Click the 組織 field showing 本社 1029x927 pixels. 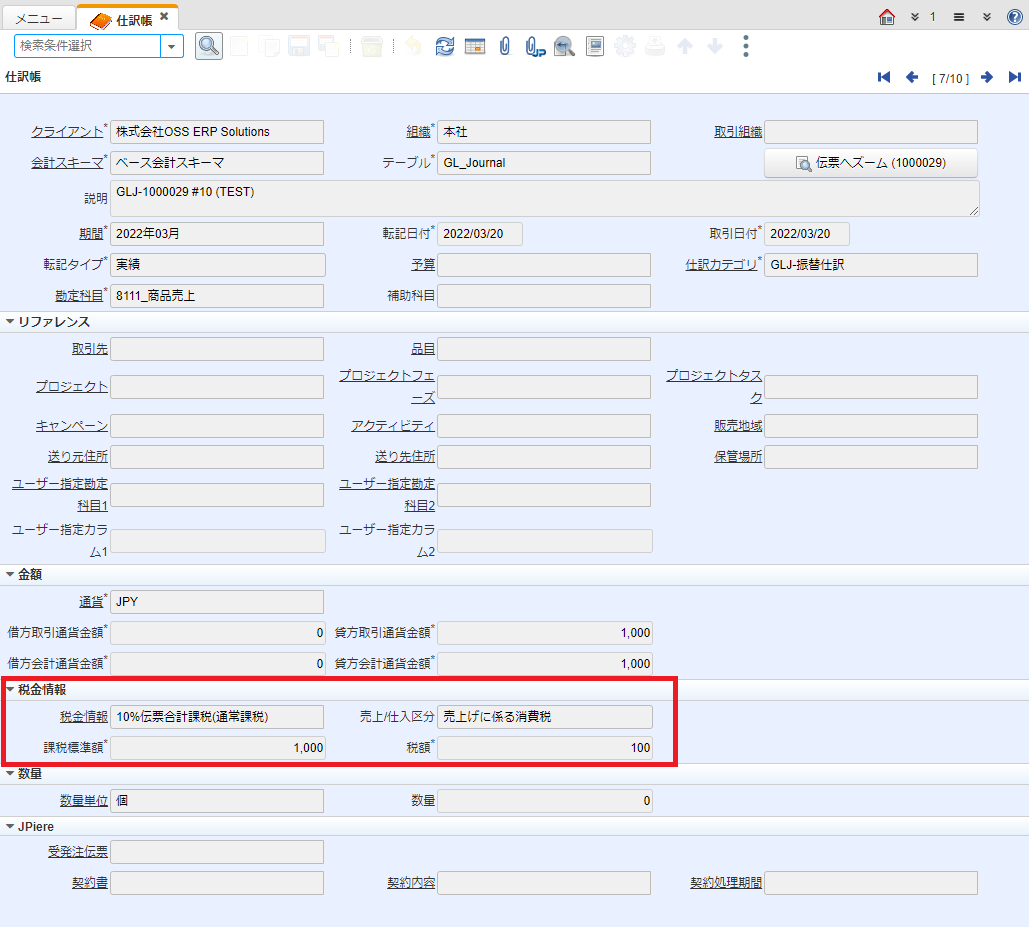pos(544,132)
